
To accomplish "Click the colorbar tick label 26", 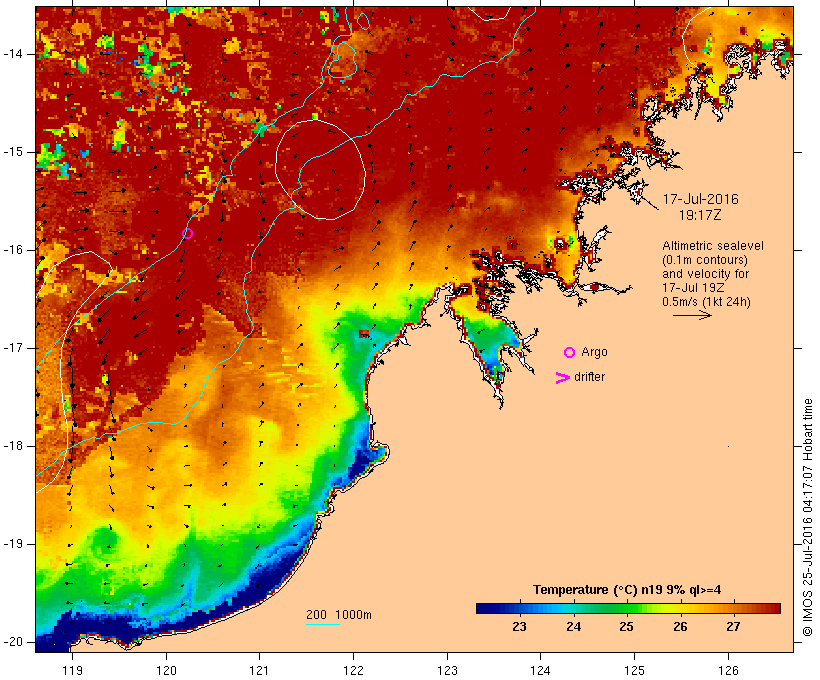I will pos(680,627).
